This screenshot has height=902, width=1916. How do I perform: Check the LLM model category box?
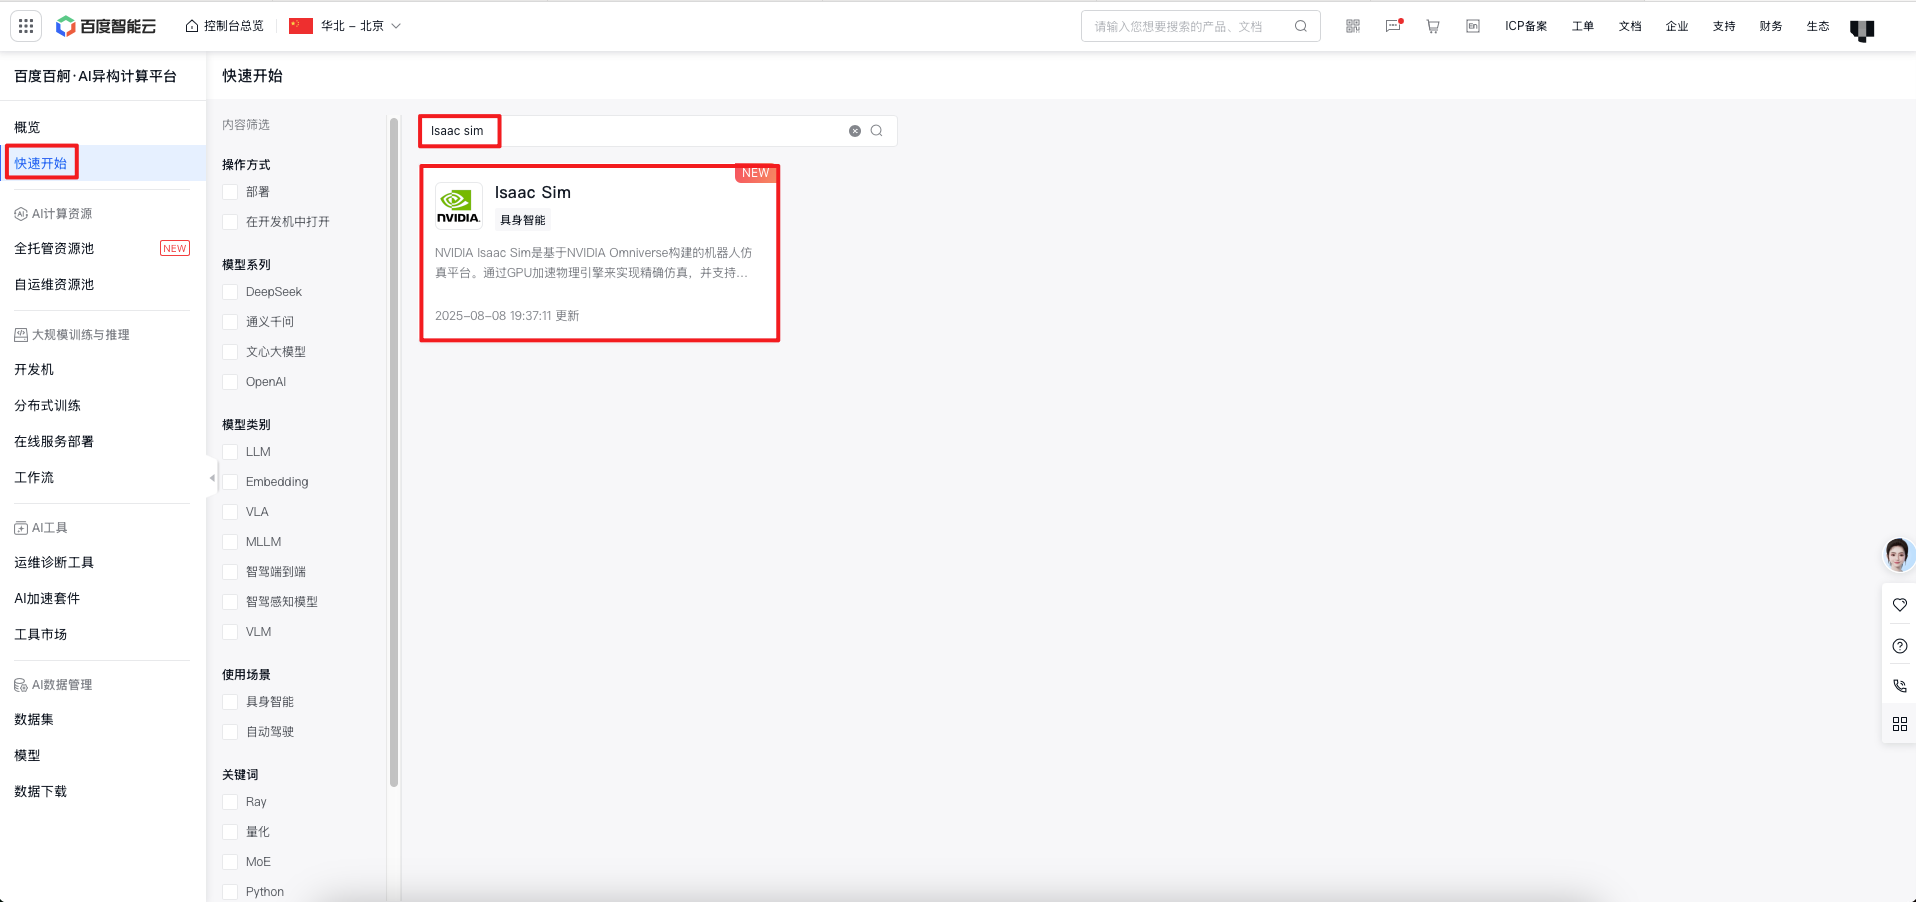[x=231, y=452]
